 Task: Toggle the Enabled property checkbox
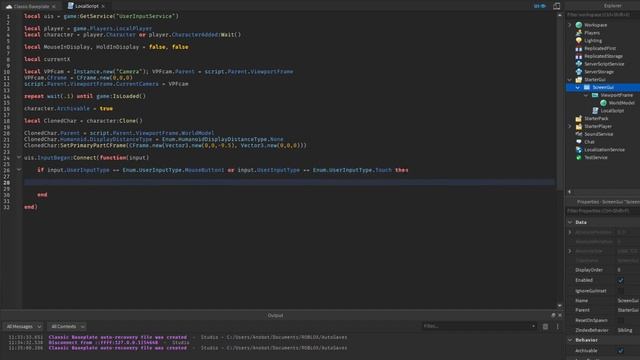click(x=620, y=280)
